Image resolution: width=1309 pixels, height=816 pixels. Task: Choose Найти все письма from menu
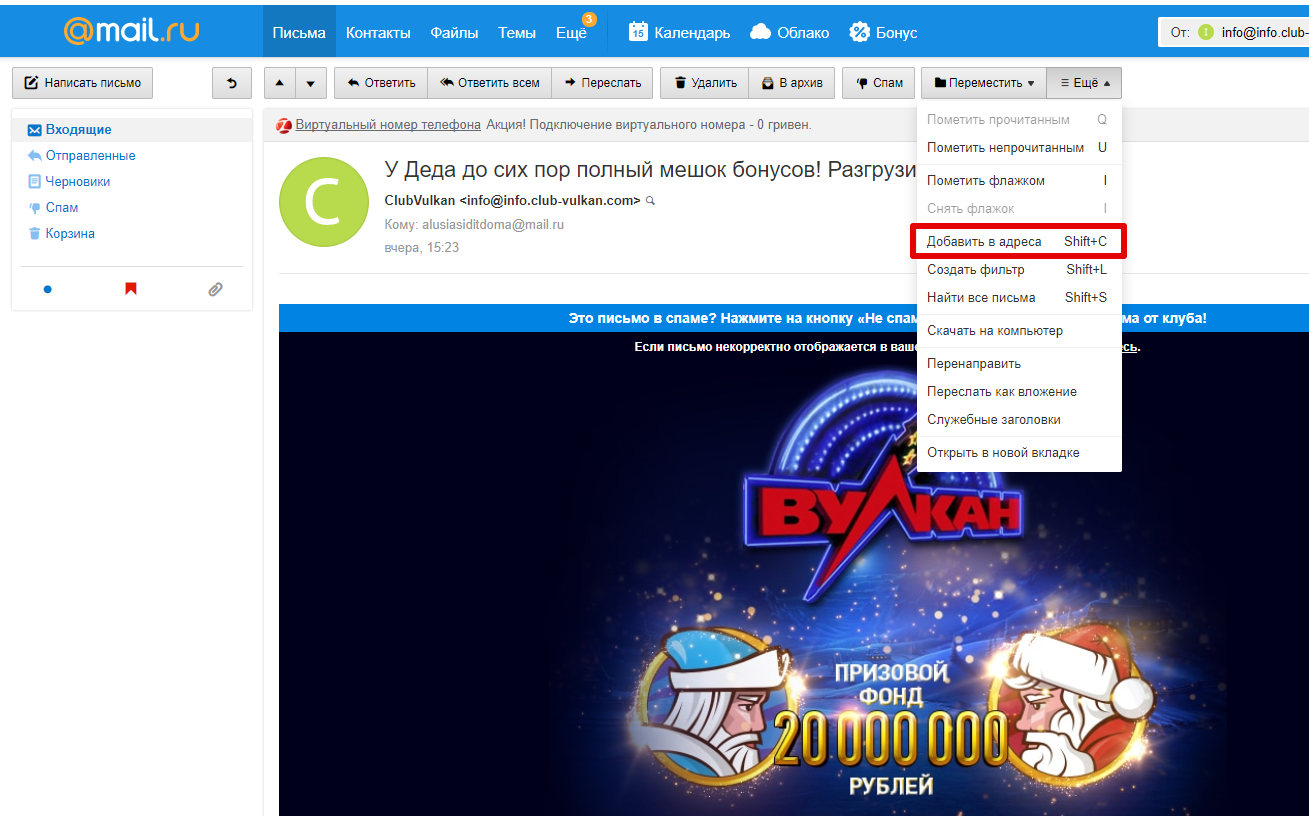tap(1019, 298)
